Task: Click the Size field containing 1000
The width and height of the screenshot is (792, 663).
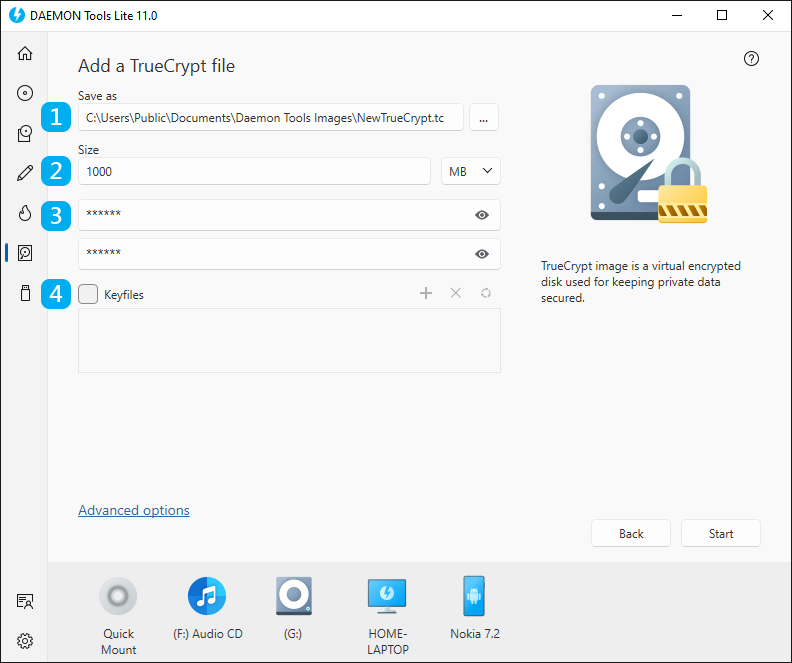Action: [254, 171]
